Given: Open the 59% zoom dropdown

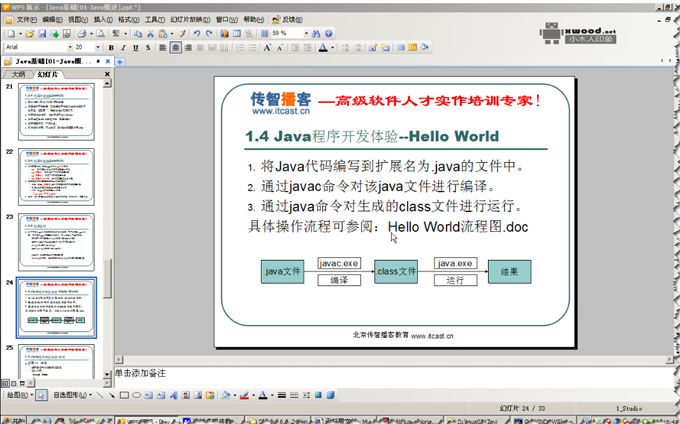Looking at the screenshot, I should coord(306,33).
